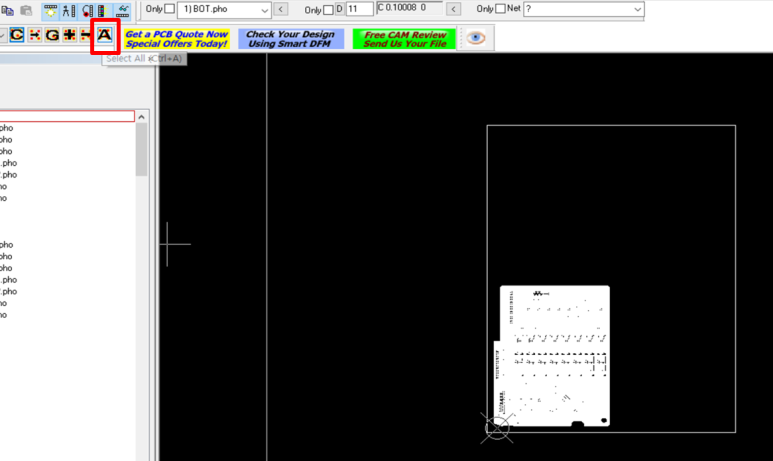
Task: Click the copy icon in top toolbar
Action: (7, 10)
